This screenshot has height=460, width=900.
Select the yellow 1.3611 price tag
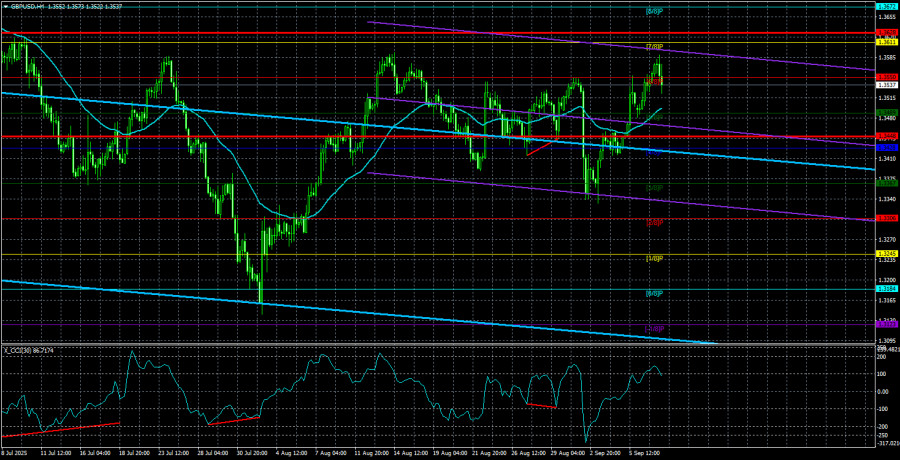tap(886, 42)
